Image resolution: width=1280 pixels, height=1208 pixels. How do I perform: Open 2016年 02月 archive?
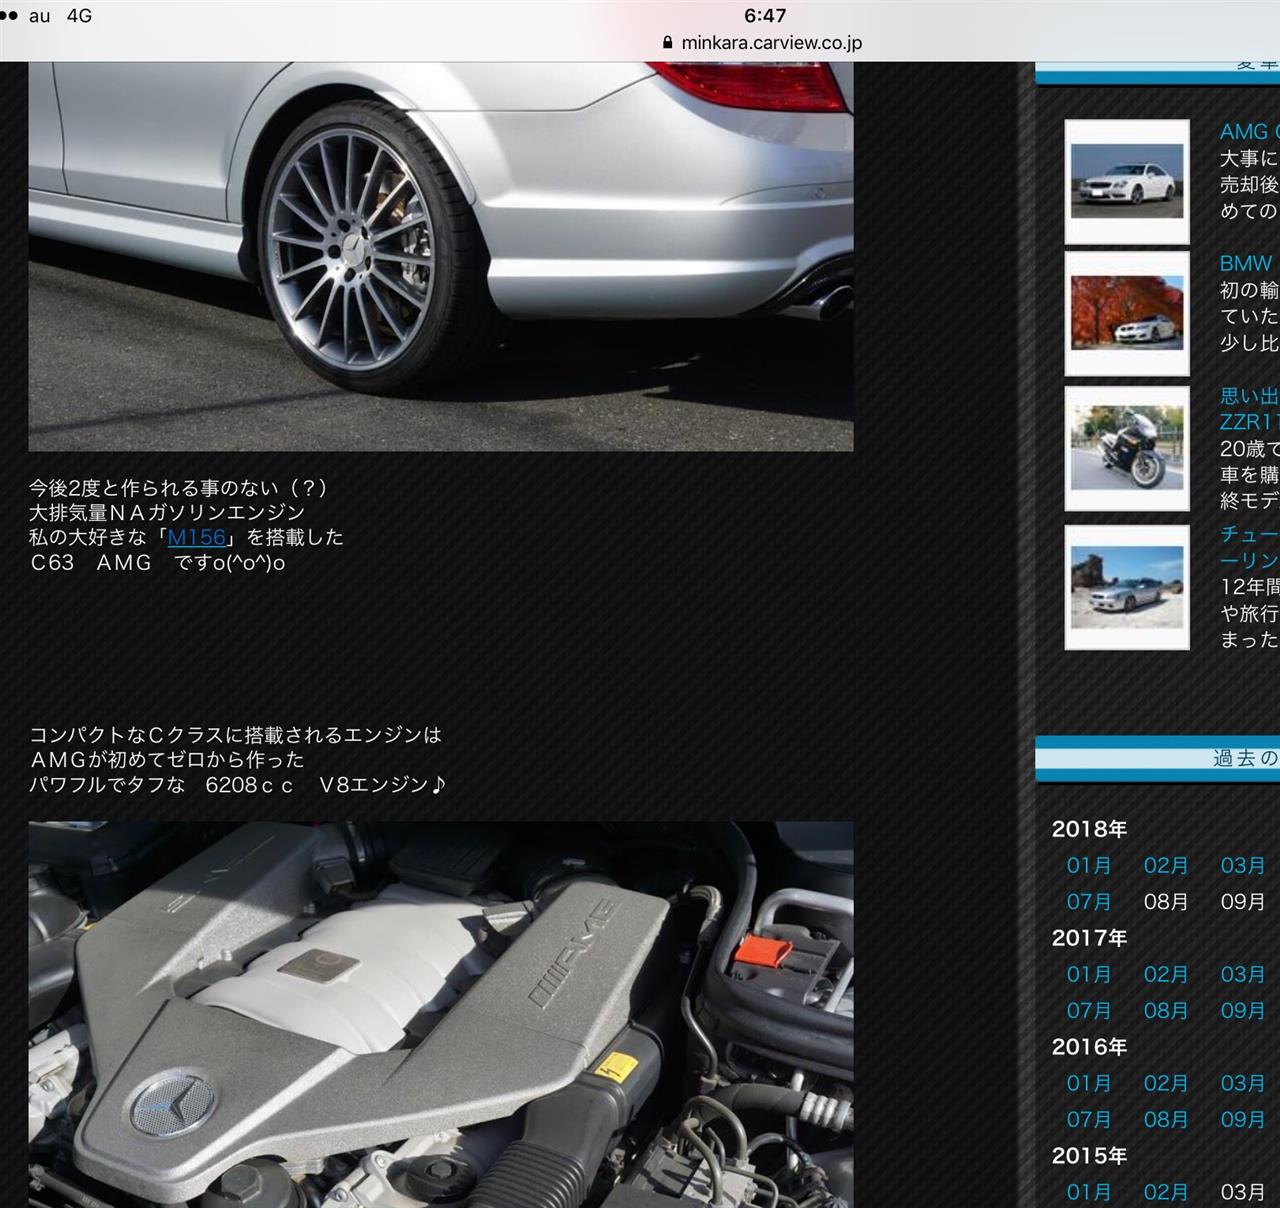tap(1166, 1084)
